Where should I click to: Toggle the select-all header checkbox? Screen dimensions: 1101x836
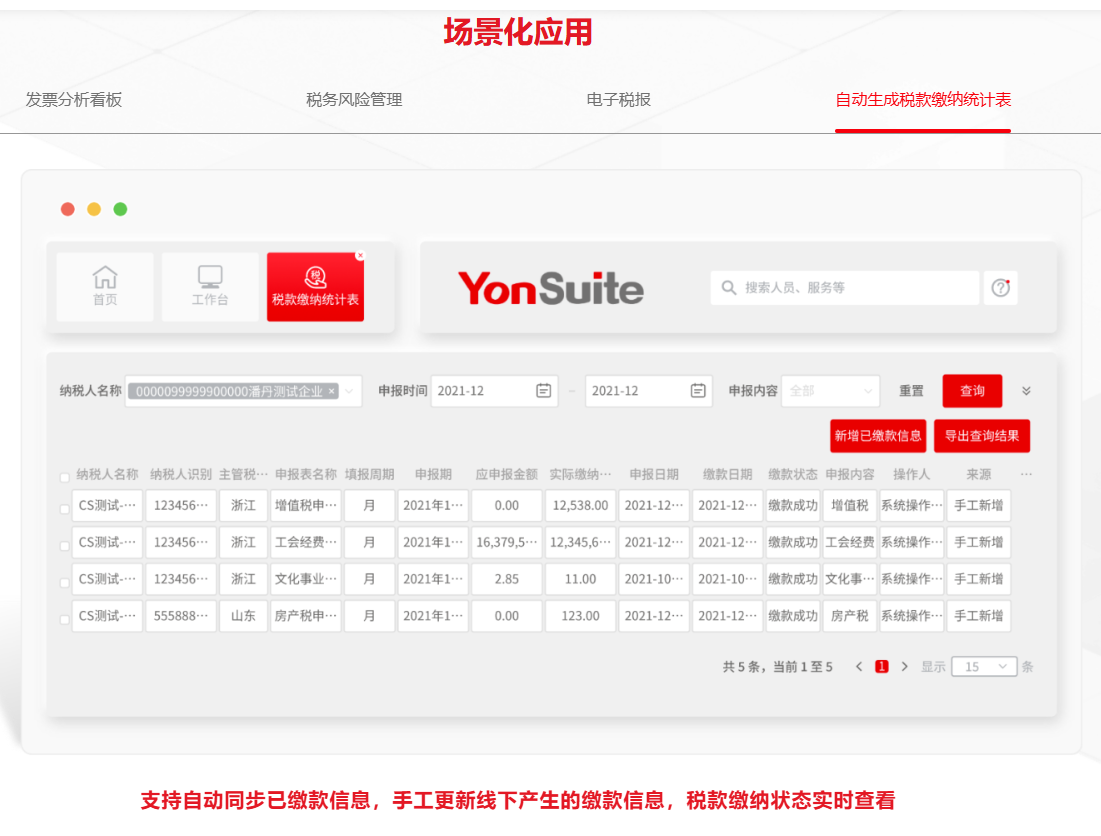tap(65, 477)
